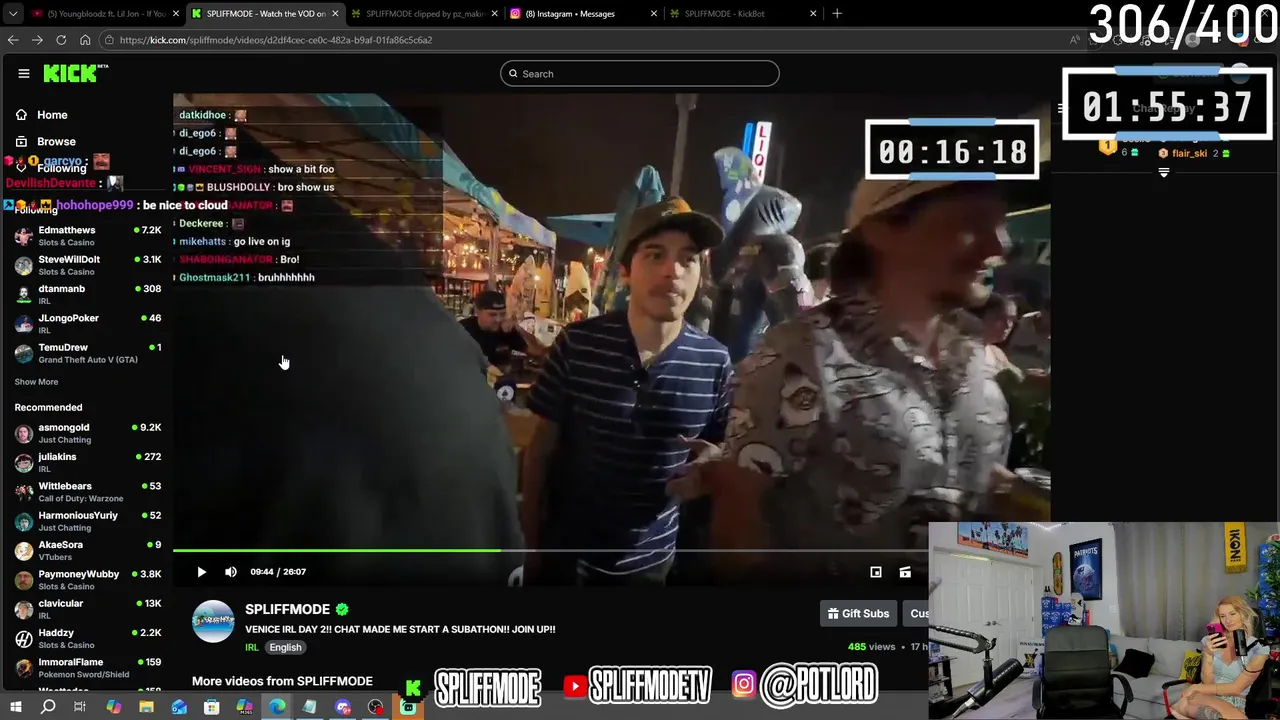Open juliakins recommended channel

pos(88,462)
